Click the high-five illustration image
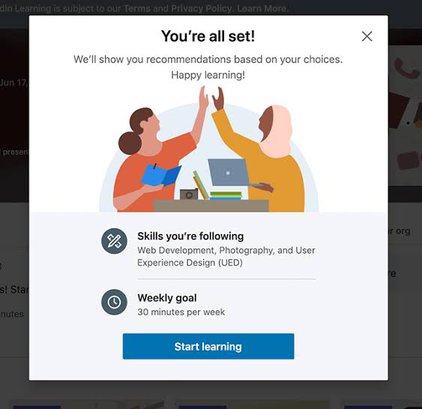 [209, 149]
